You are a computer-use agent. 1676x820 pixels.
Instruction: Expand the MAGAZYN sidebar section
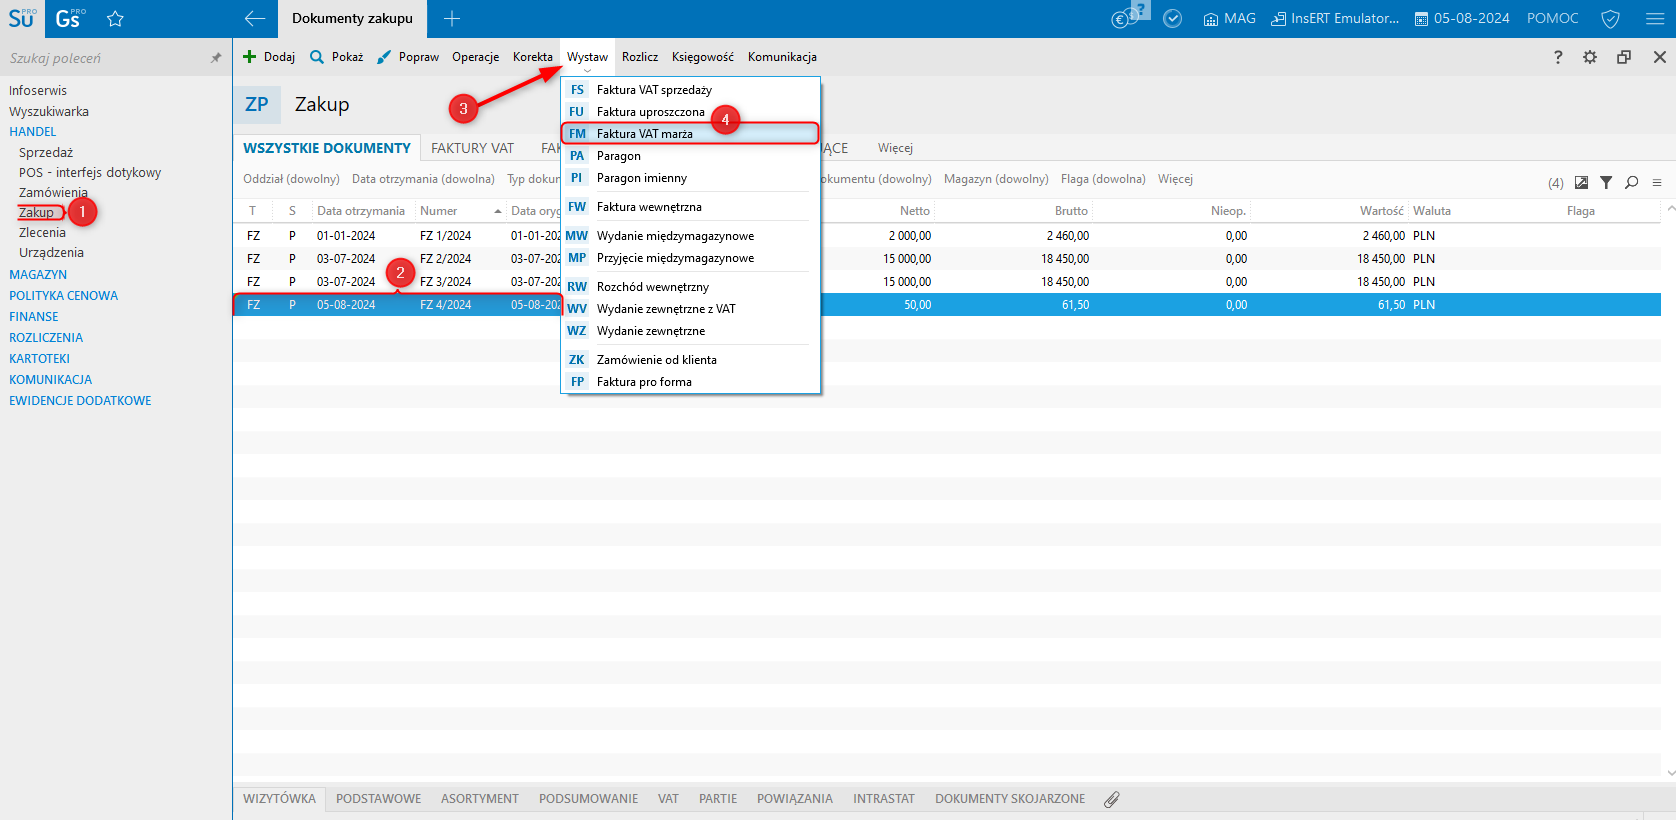click(x=38, y=275)
